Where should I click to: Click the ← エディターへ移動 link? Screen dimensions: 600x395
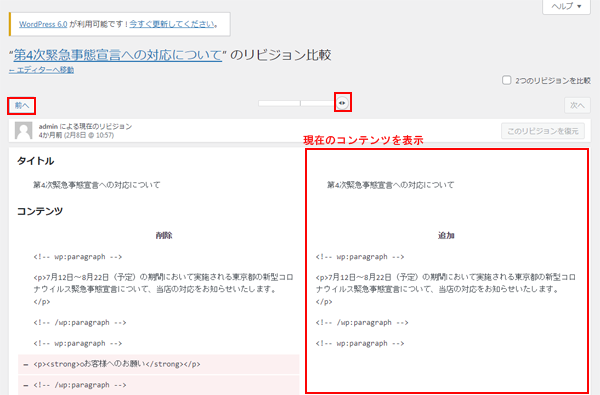(41, 70)
